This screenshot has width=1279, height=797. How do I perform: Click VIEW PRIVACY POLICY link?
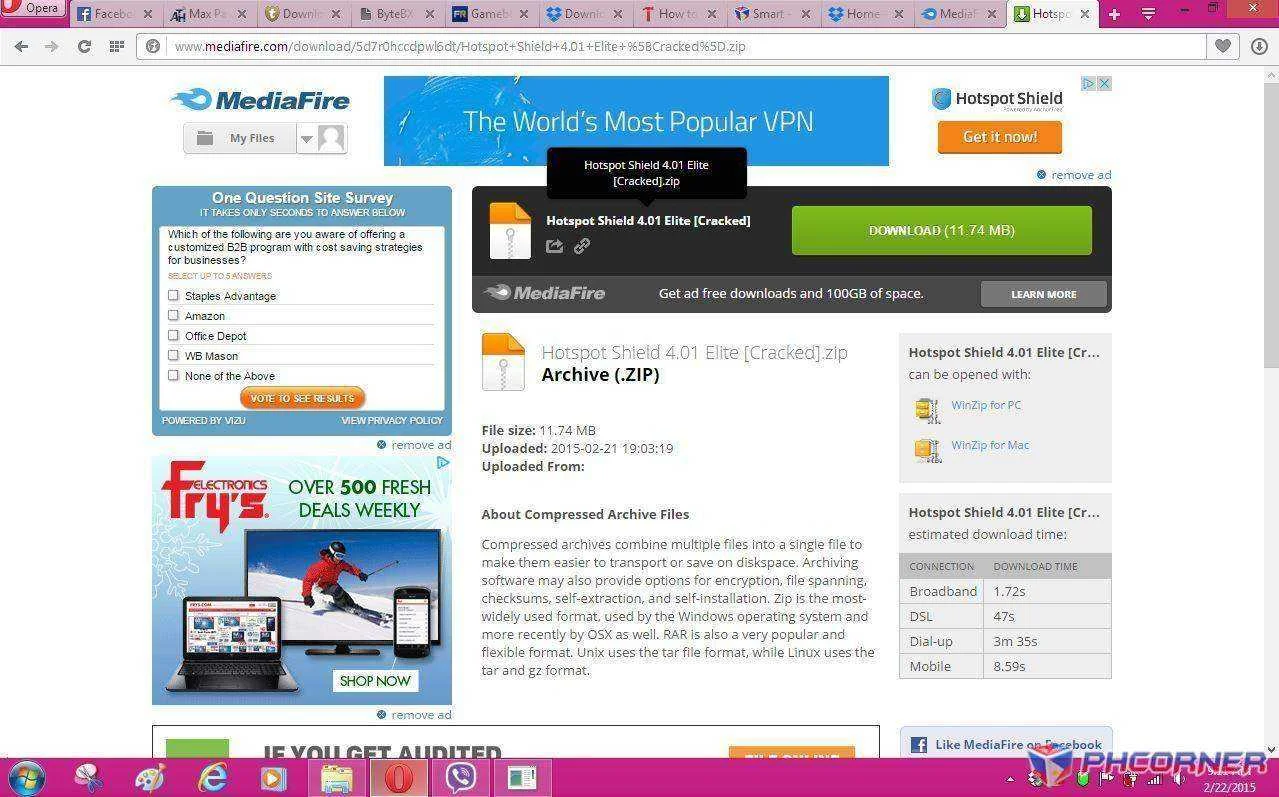392,421
